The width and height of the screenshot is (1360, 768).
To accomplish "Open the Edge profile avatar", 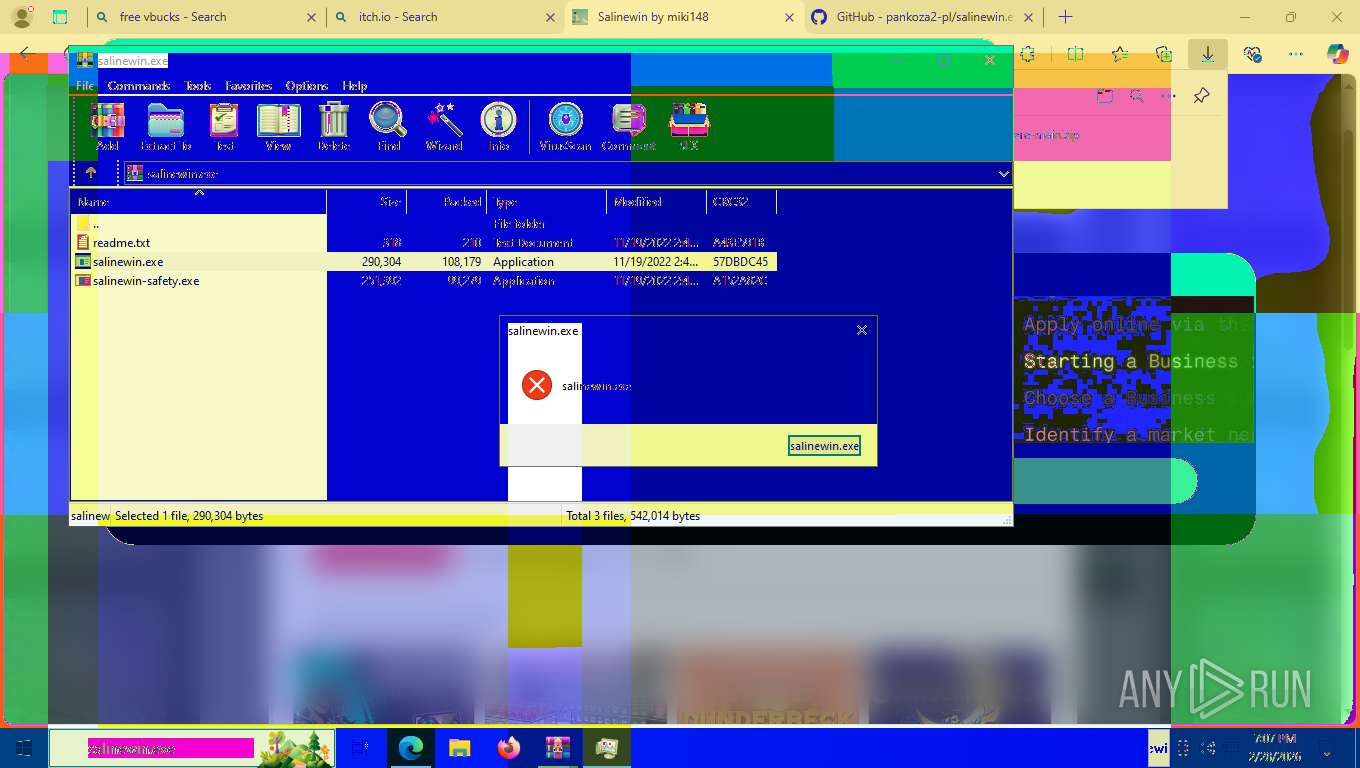I will pyautogui.click(x=22, y=17).
